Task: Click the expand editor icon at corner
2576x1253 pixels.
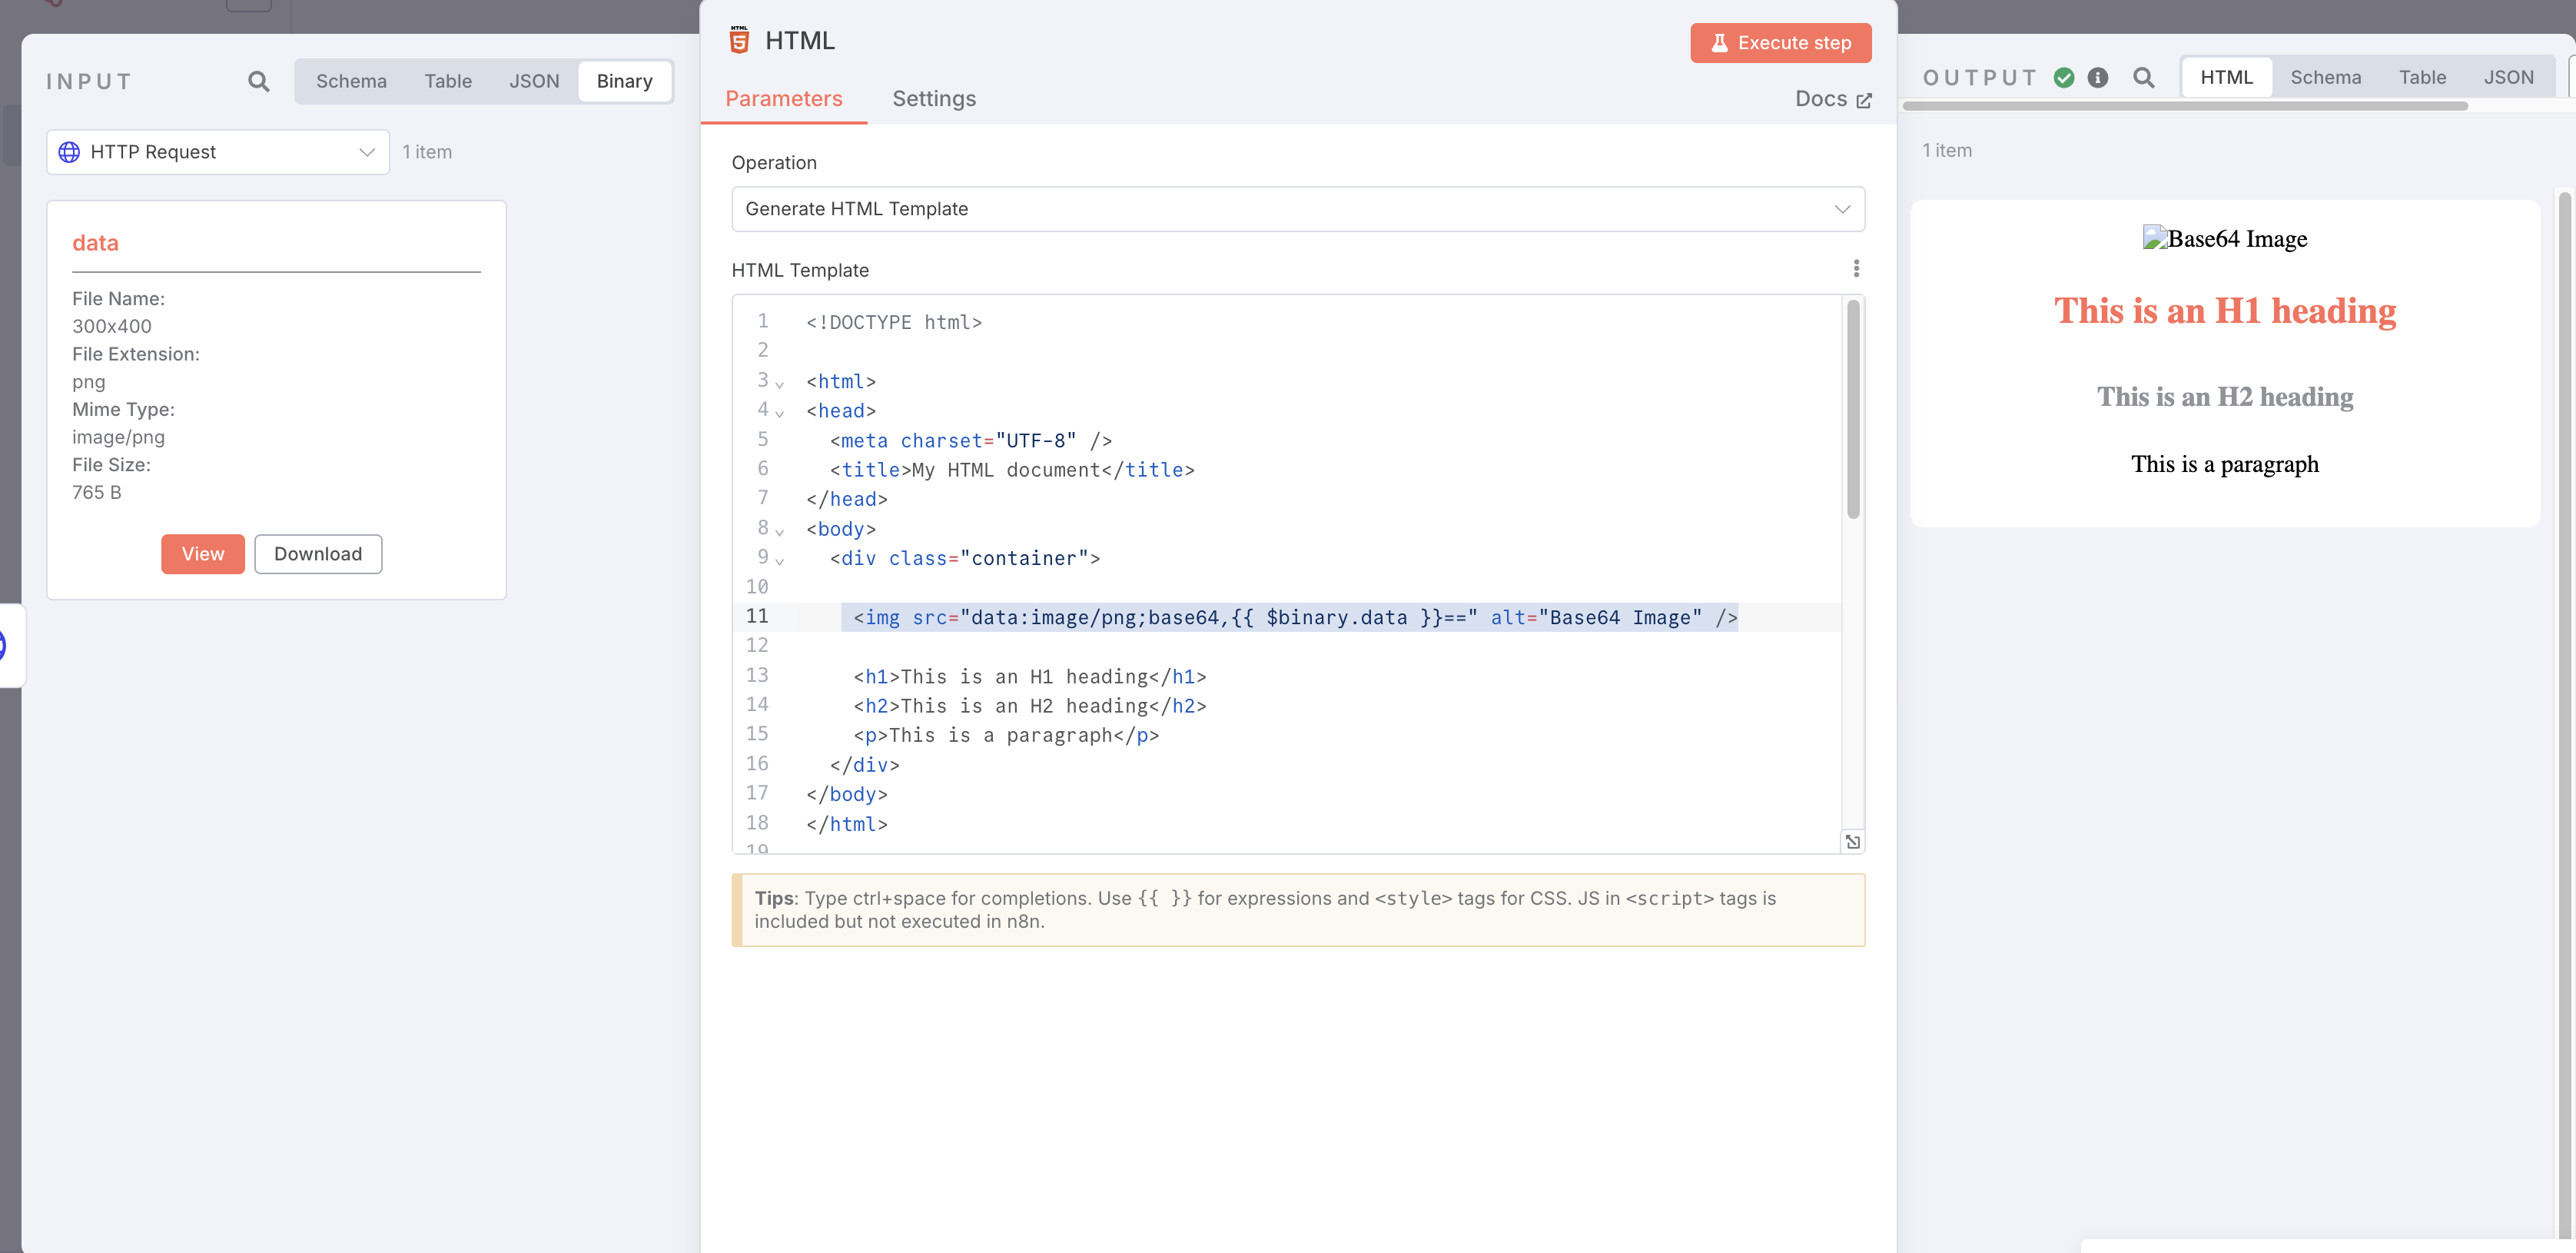Action: click(1853, 842)
